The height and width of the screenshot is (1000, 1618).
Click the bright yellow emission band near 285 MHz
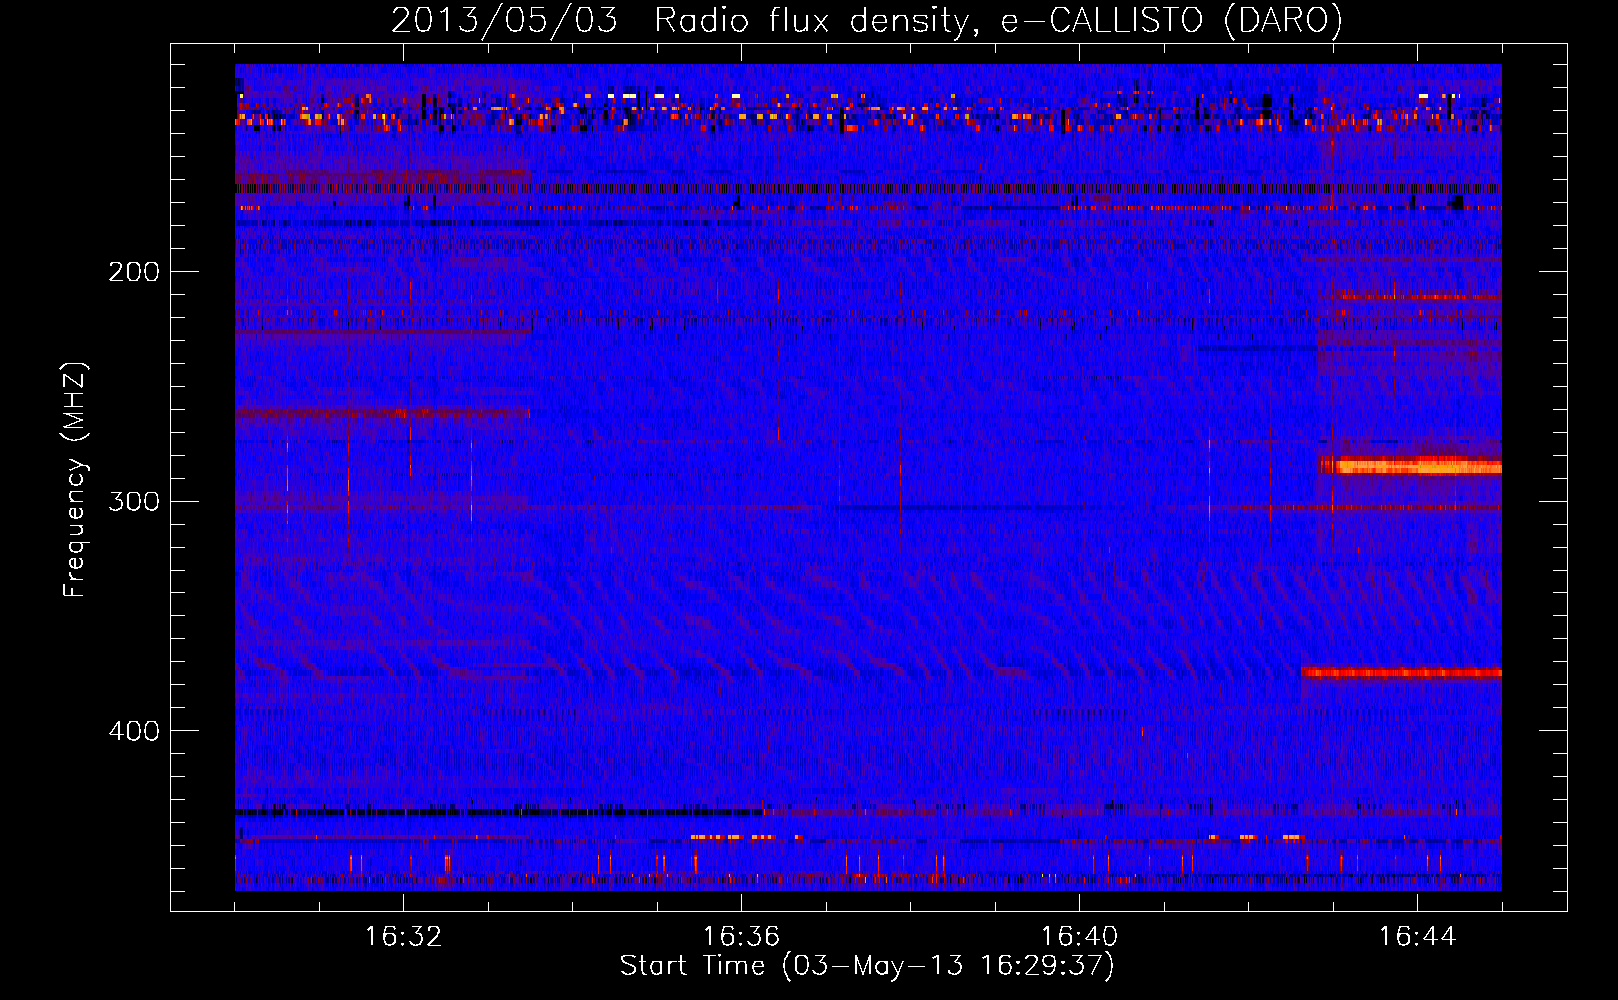pos(1410,465)
